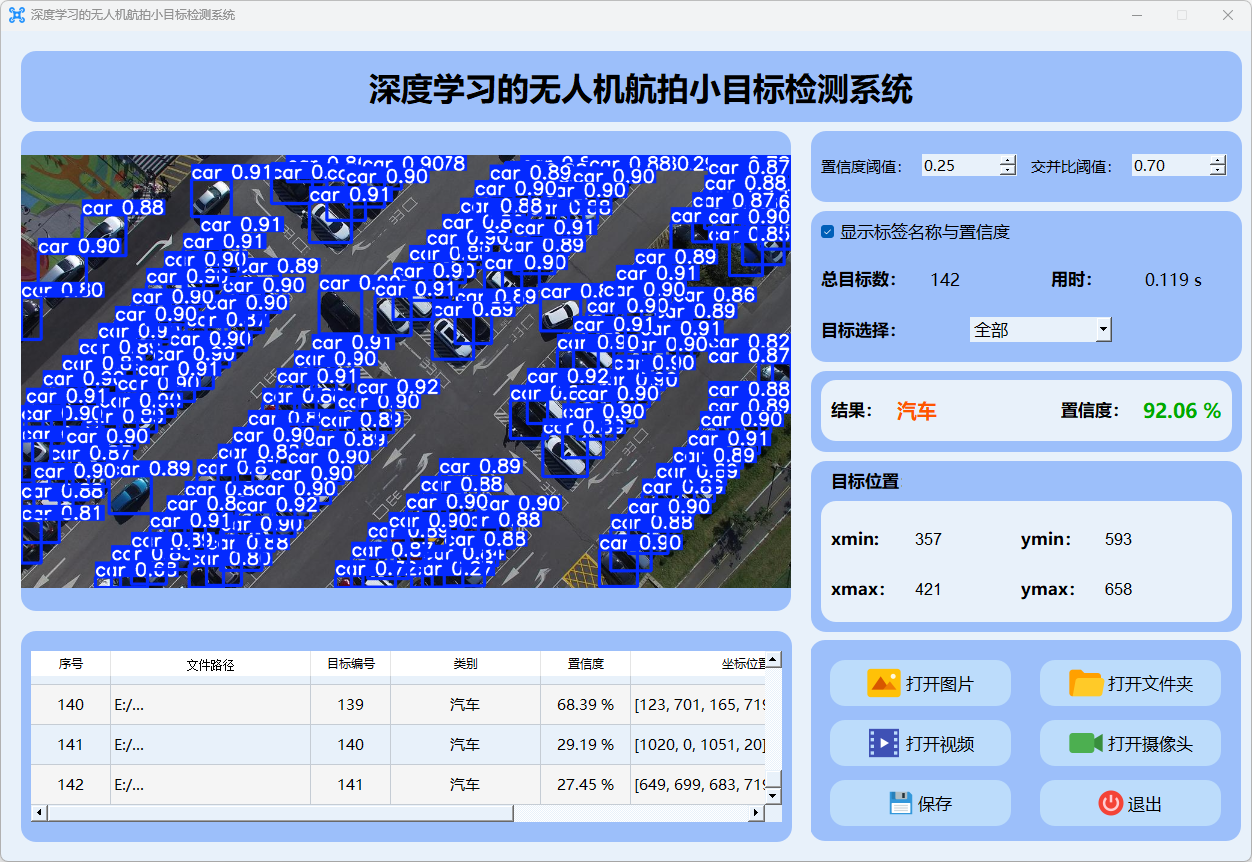This screenshot has width=1252, height=862.
Task: Click the film strip video icon
Action: coord(883,743)
